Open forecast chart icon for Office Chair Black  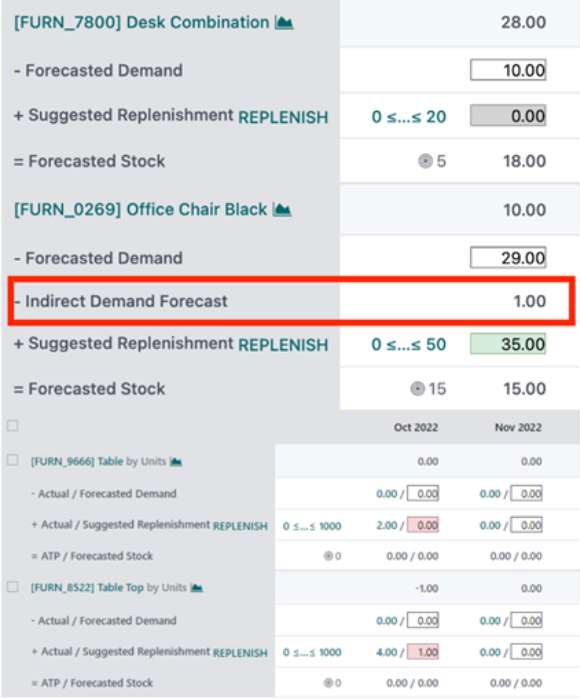(x=282, y=209)
